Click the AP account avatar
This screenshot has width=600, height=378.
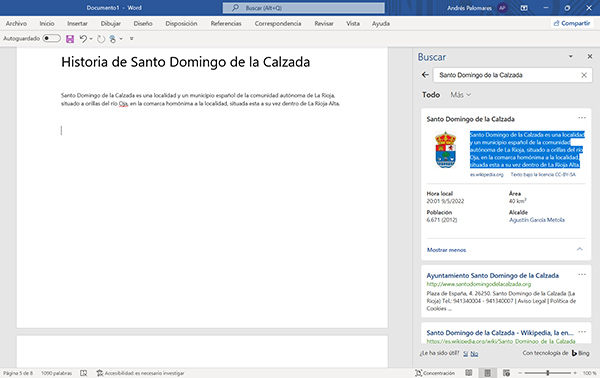coord(502,8)
